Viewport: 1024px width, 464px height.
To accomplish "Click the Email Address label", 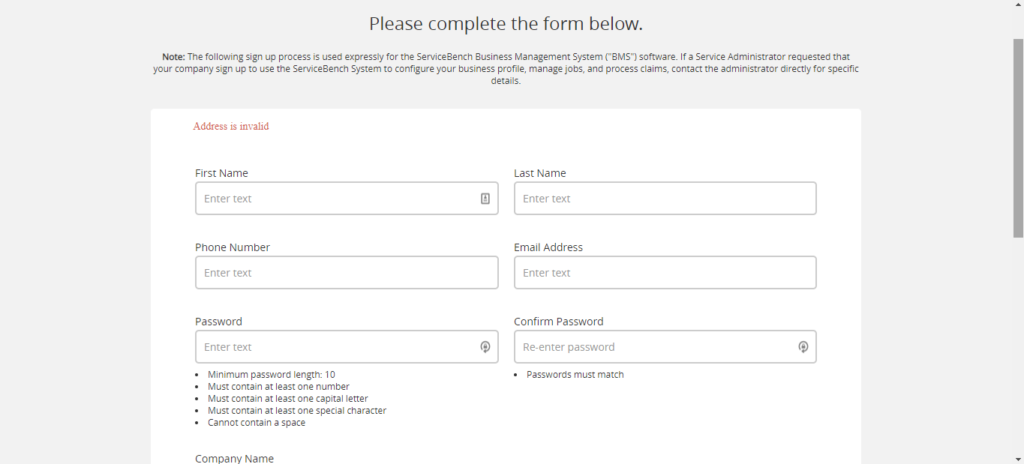I will [x=548, y=247].
